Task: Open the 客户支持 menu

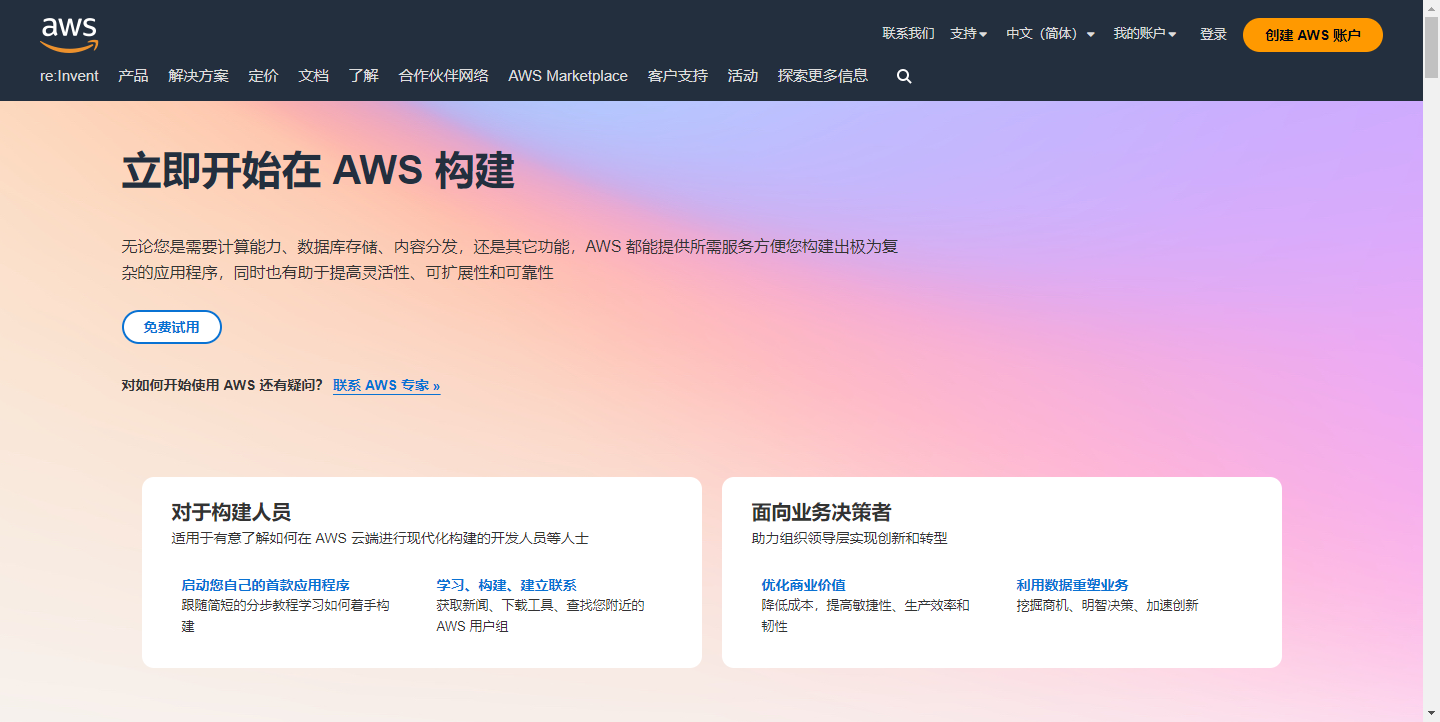Action: (x=677, y=76)
